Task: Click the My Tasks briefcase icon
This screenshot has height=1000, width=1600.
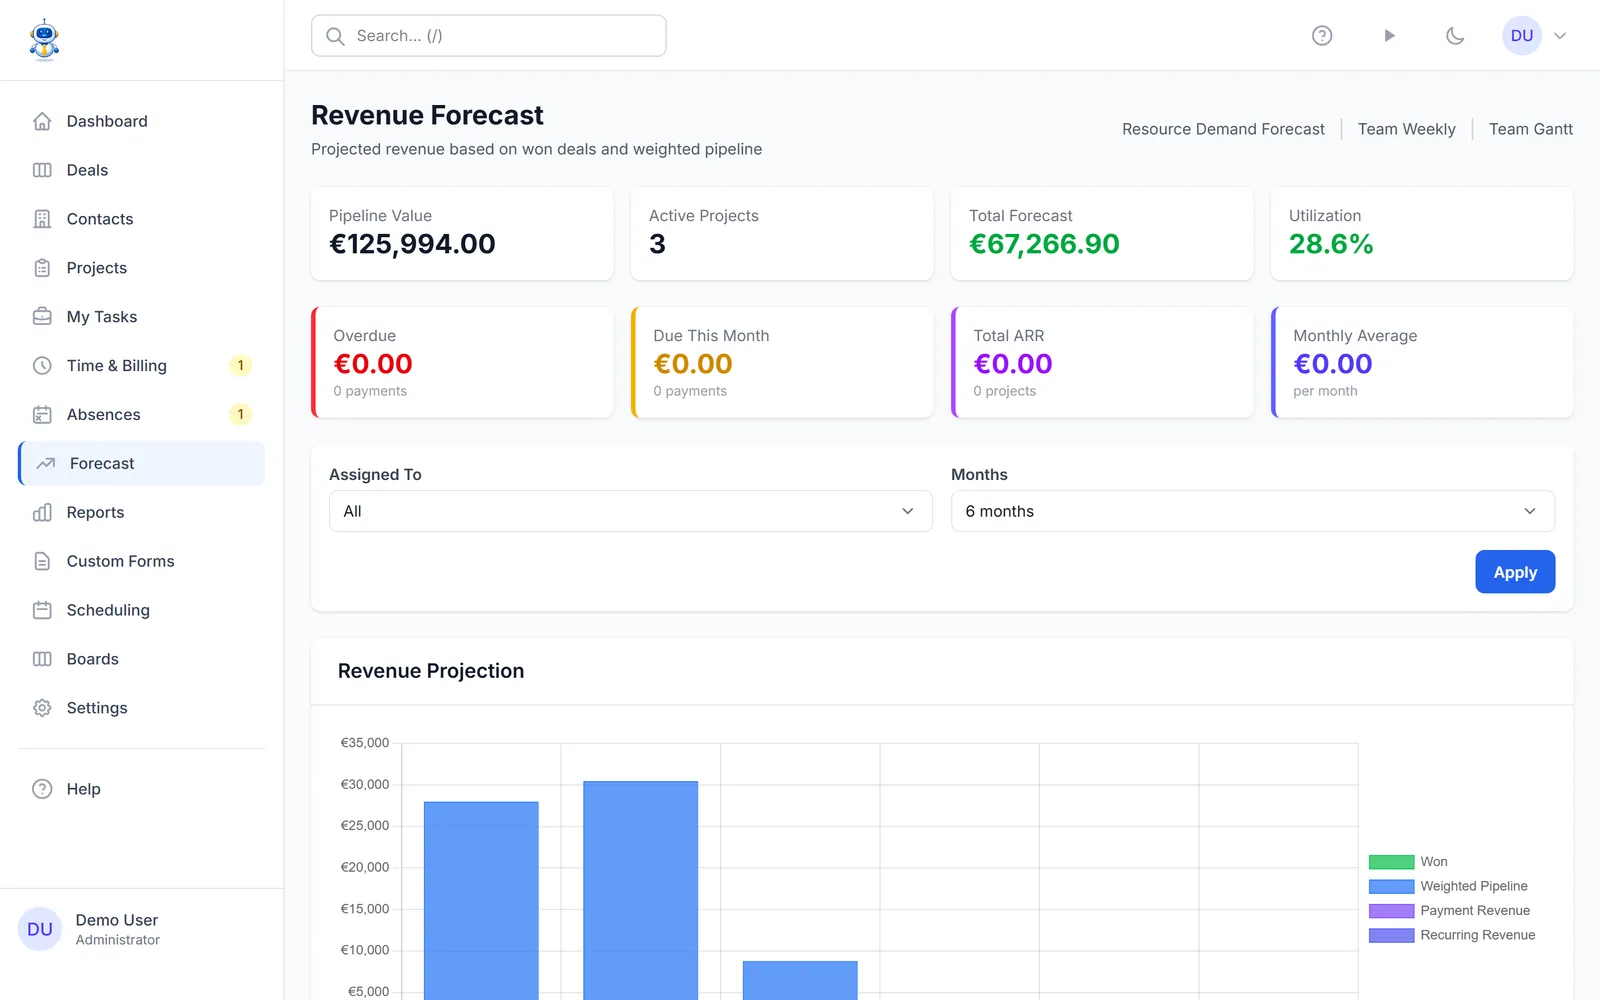Action: (x=42, y=317)
